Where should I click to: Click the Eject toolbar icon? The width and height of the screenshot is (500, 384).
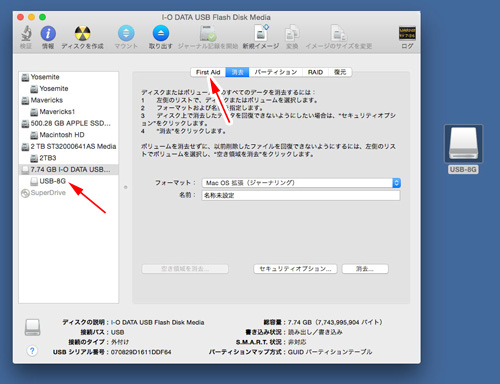[161, 33]
